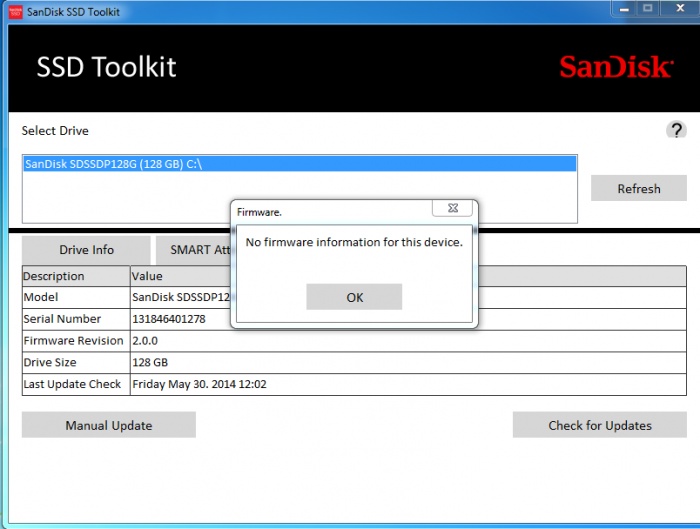
Task: Click the Manual Update button
Action: click(109, 425)
